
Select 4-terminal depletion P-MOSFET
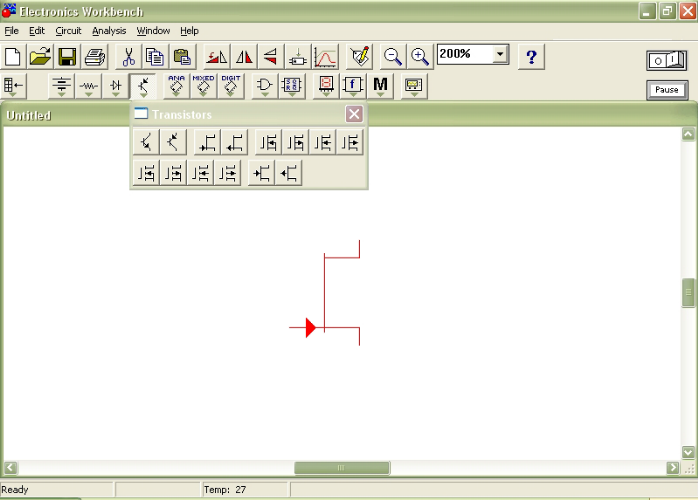click(350, 142)
